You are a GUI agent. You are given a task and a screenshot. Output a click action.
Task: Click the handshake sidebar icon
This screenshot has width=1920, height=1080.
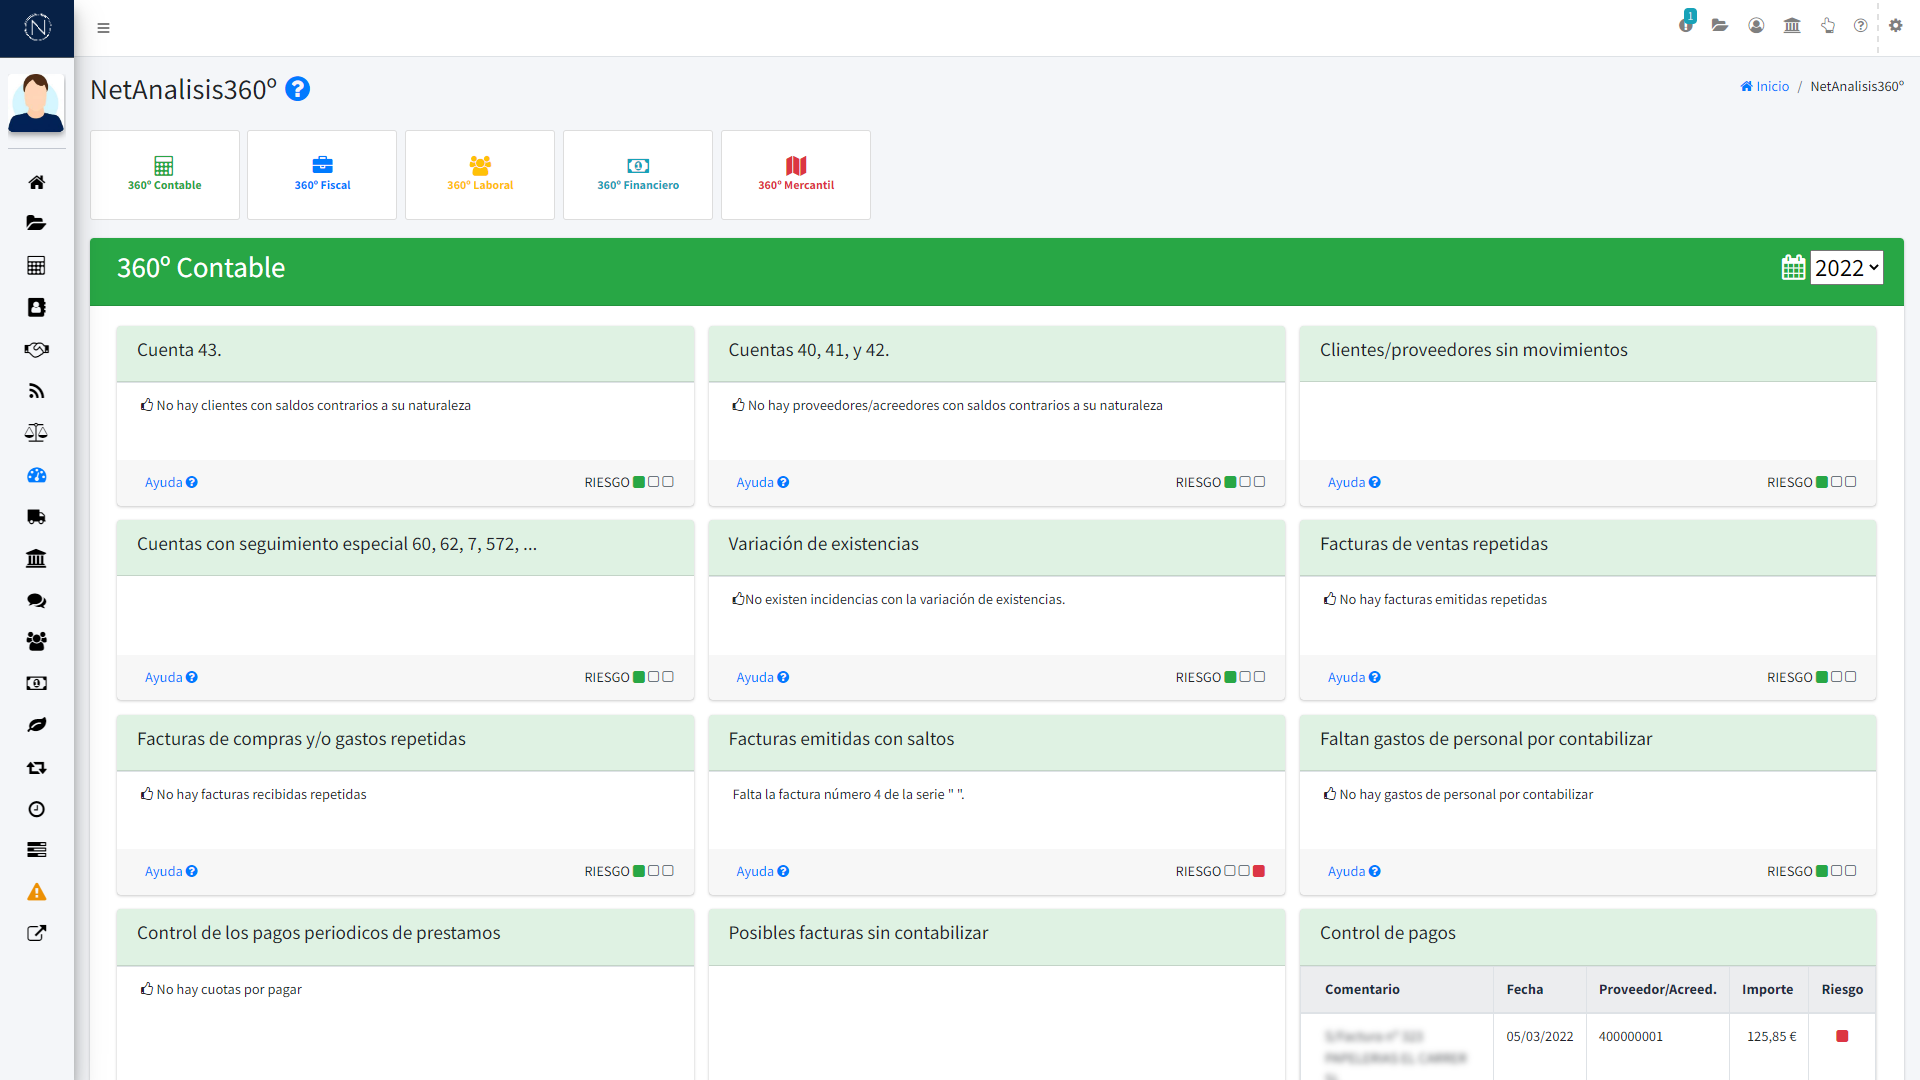coord(36,349)
